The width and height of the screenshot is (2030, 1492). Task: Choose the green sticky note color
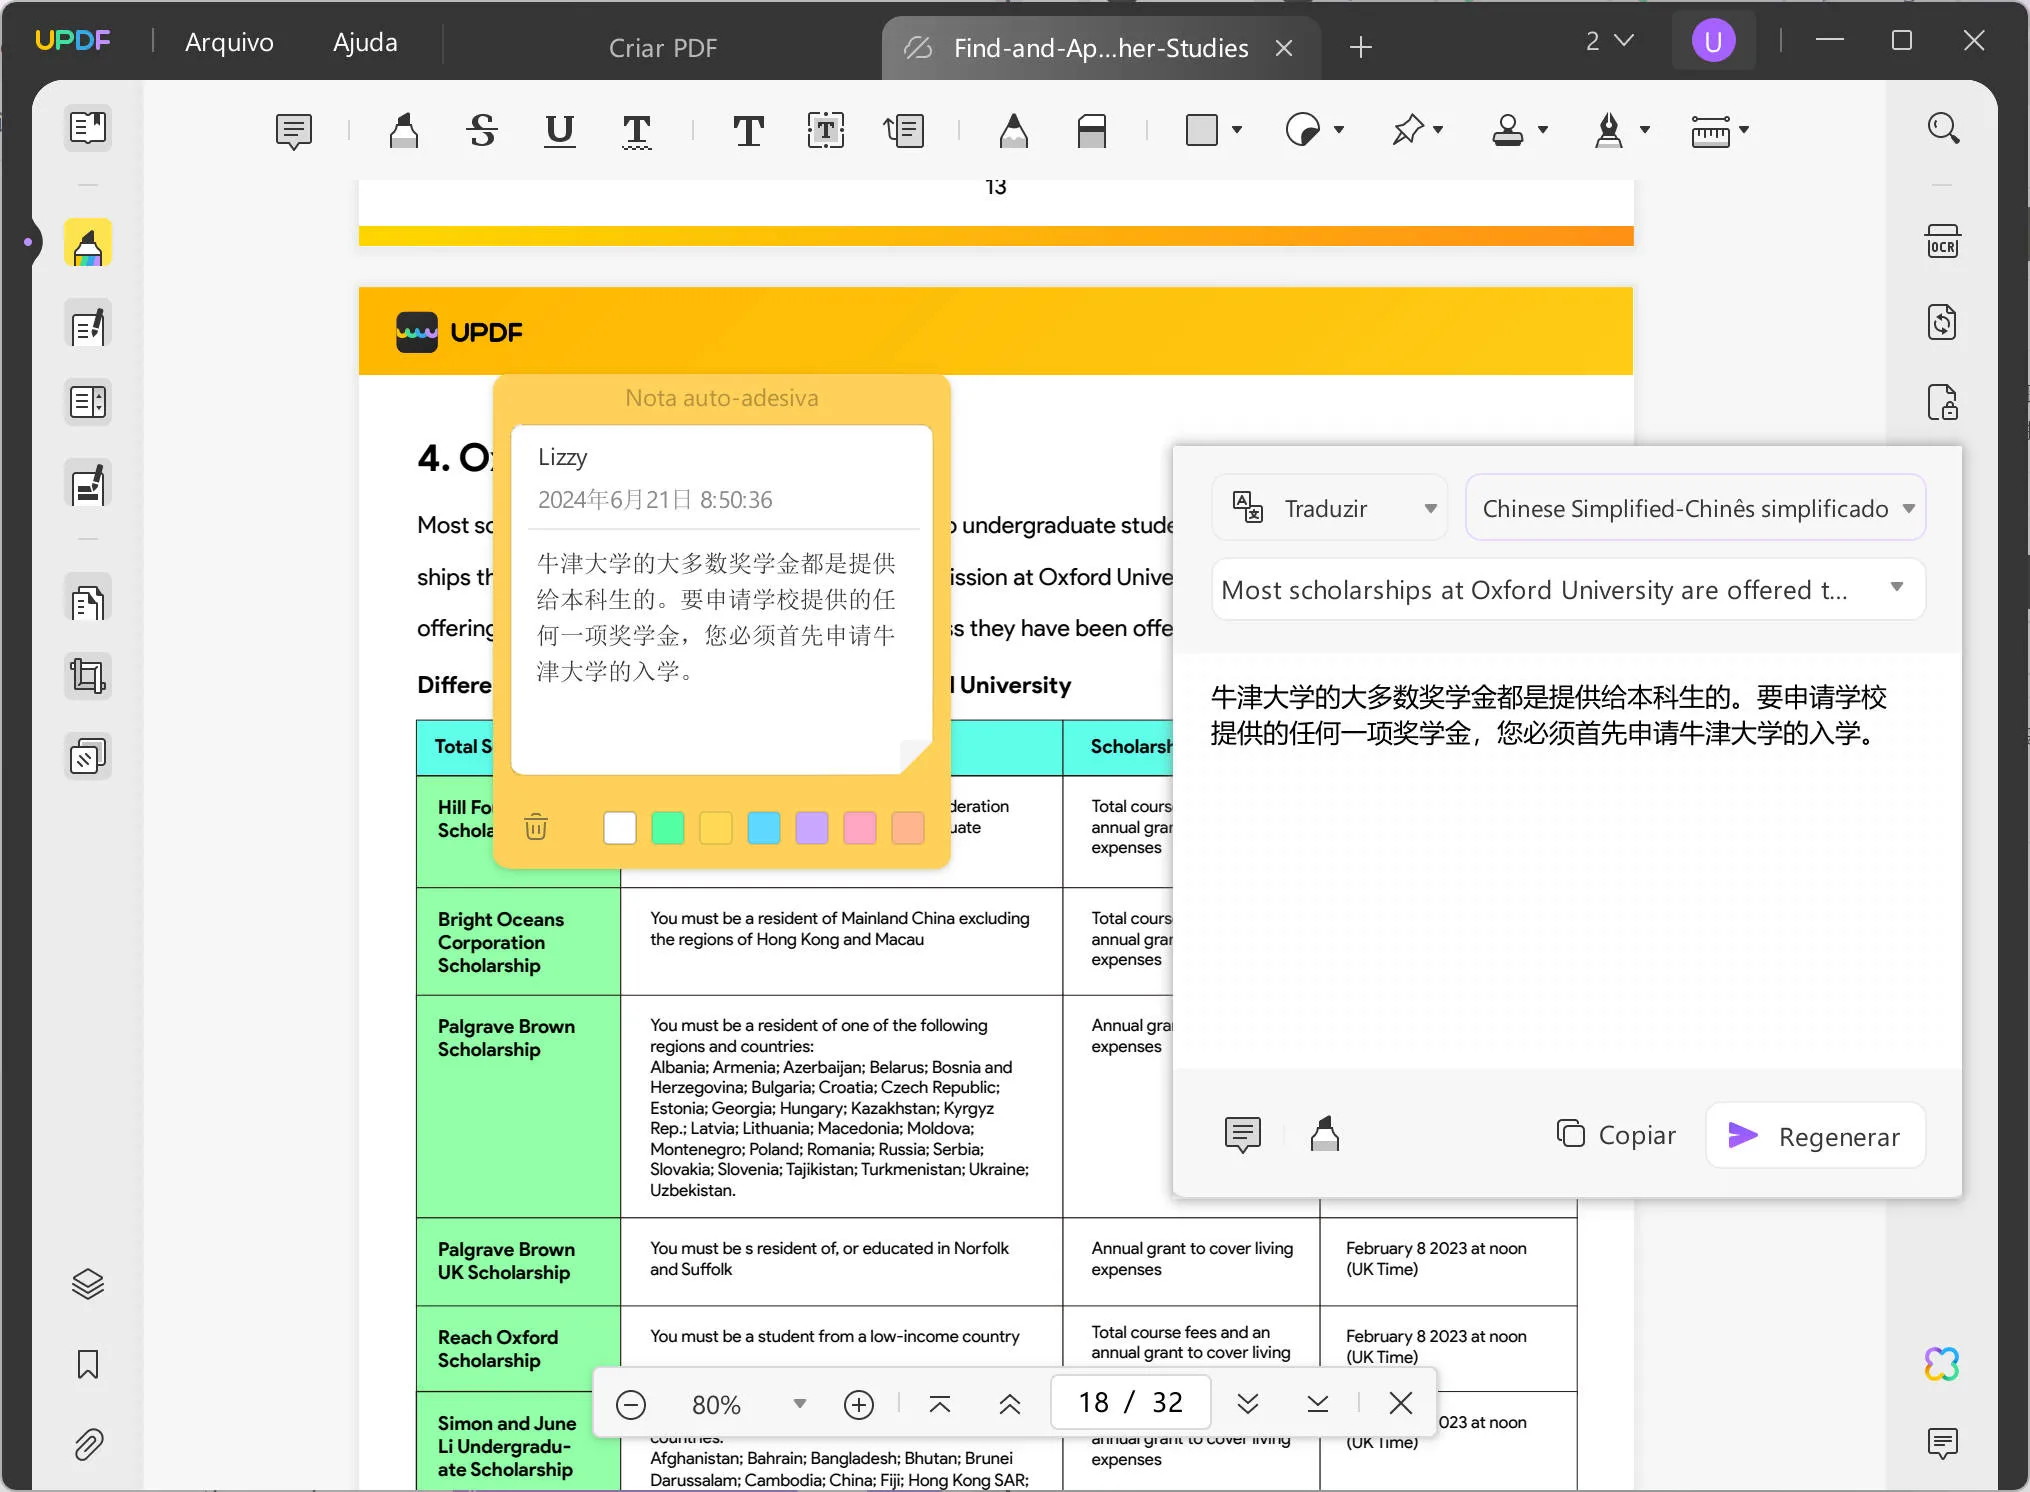tap(668, 828)
